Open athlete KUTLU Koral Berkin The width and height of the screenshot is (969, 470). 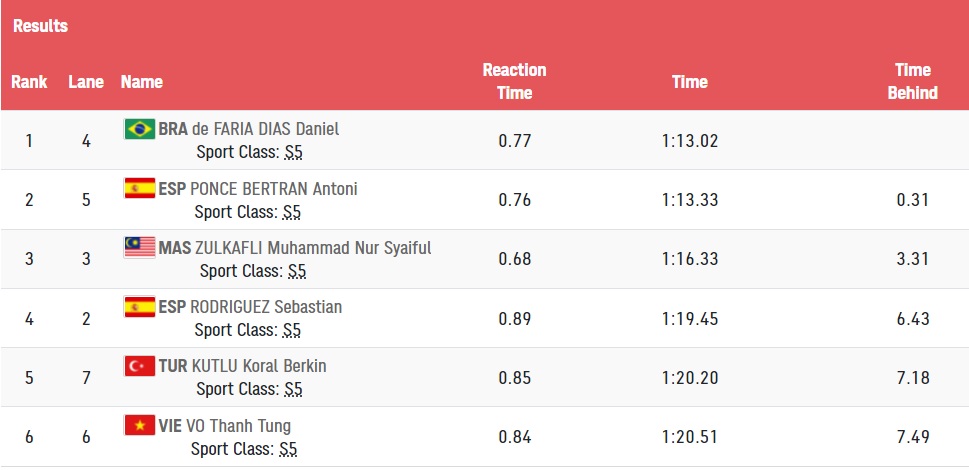[x=259, y=366]
